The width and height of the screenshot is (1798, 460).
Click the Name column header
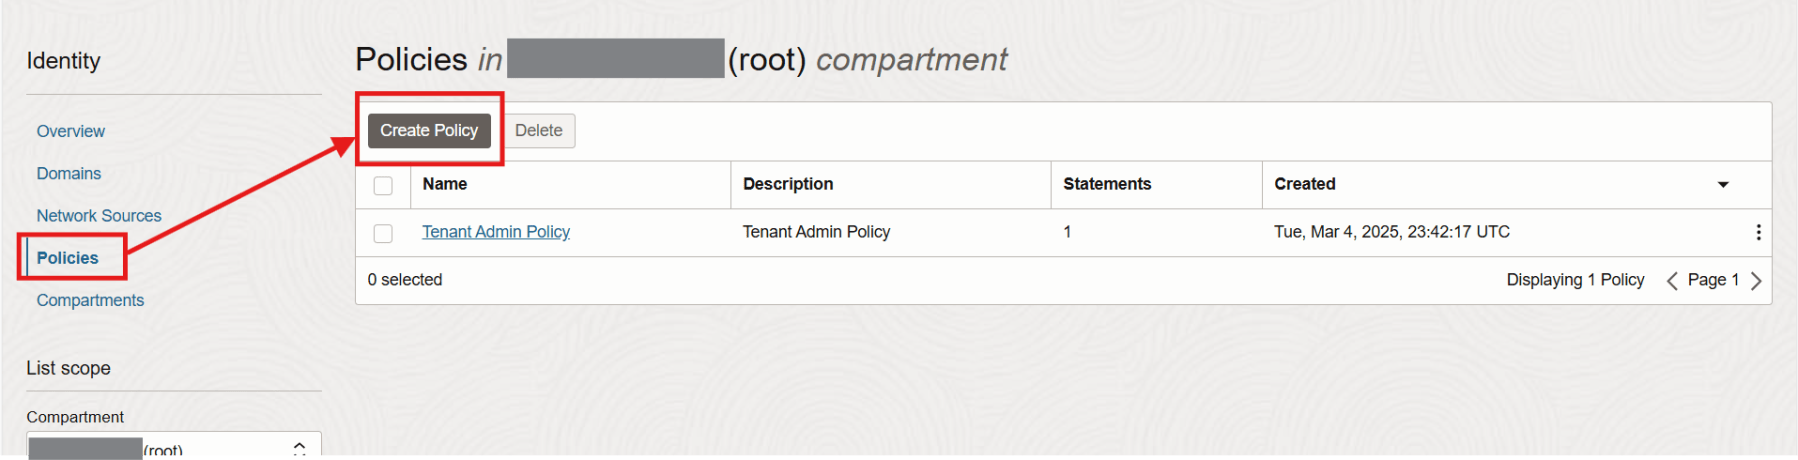[x=445, y=184]
